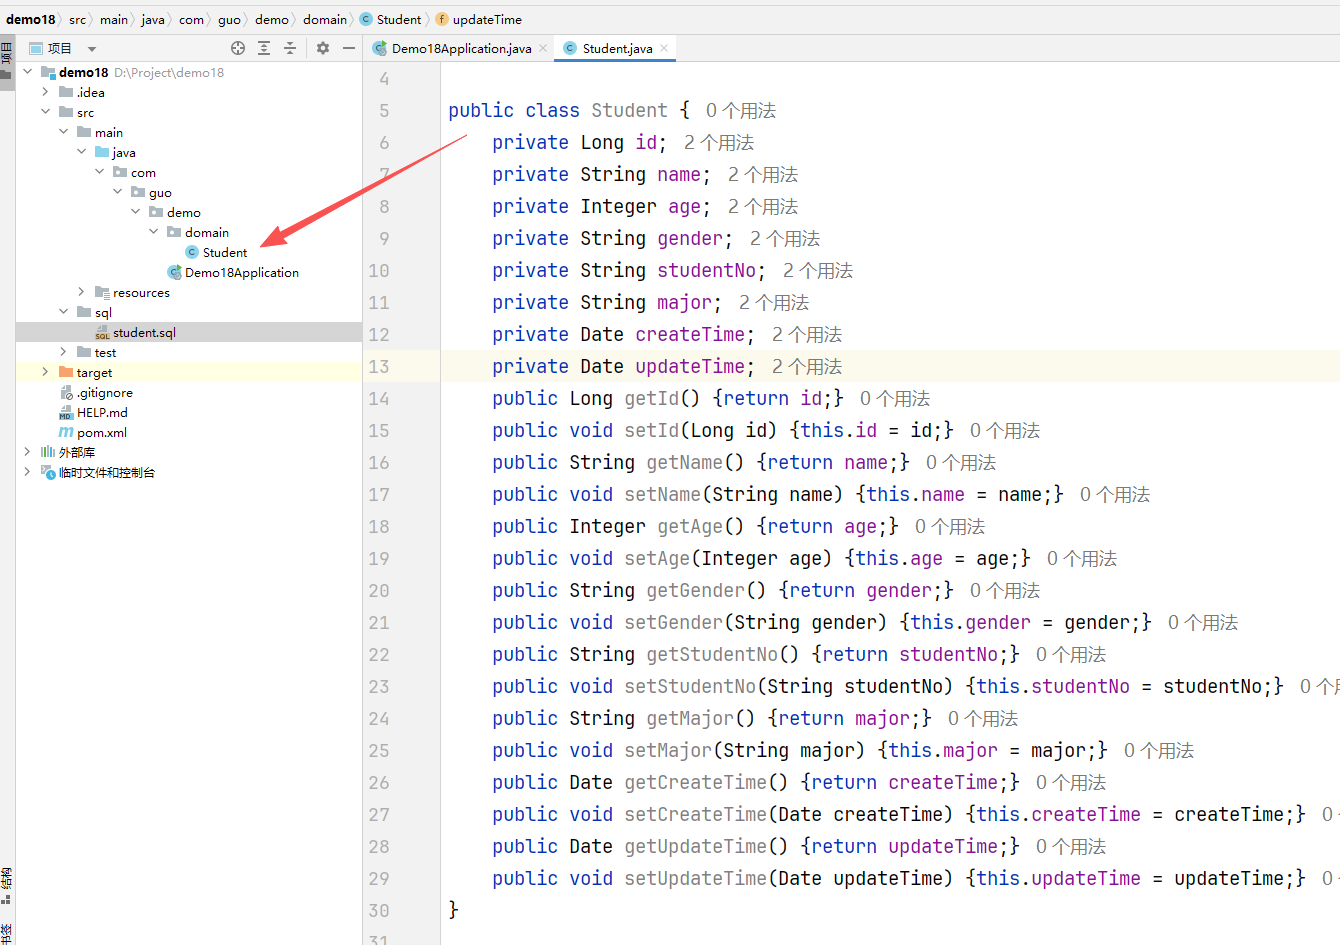This screenshot has width=1340, height=945.
Task: Open the project view dropdown arrow
Action: [92, 49]
